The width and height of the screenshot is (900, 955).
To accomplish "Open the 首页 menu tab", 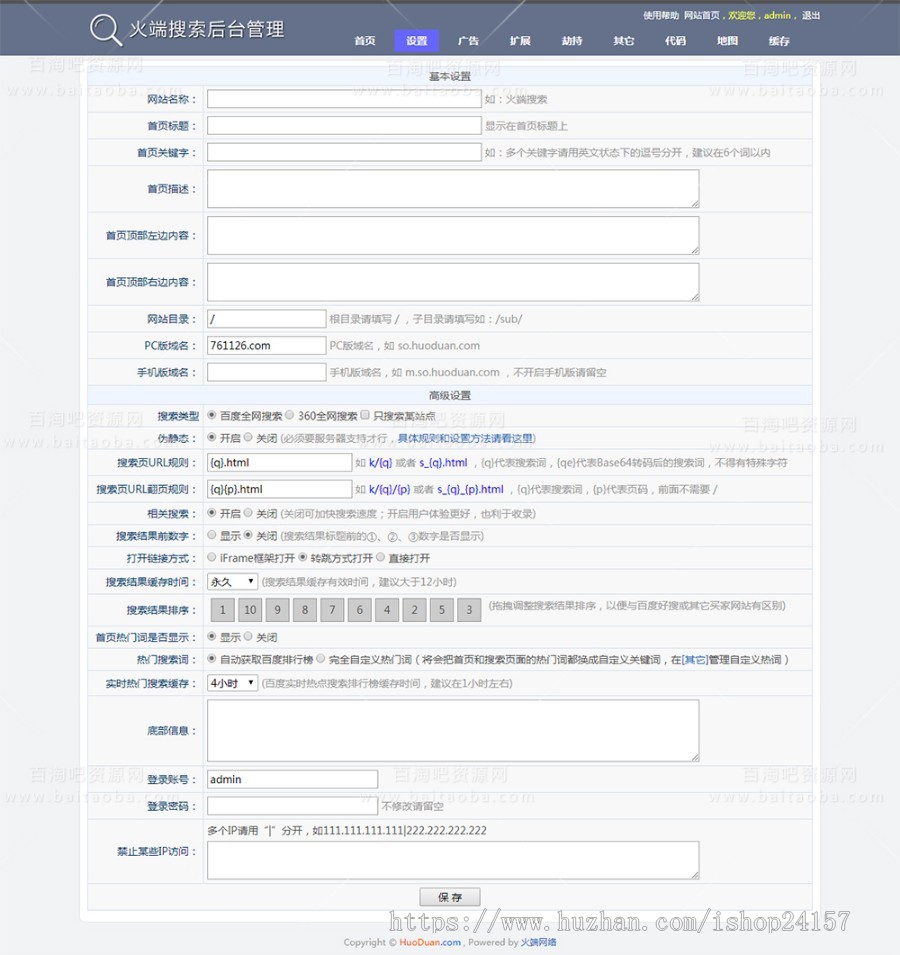I will tap(365, 41).
